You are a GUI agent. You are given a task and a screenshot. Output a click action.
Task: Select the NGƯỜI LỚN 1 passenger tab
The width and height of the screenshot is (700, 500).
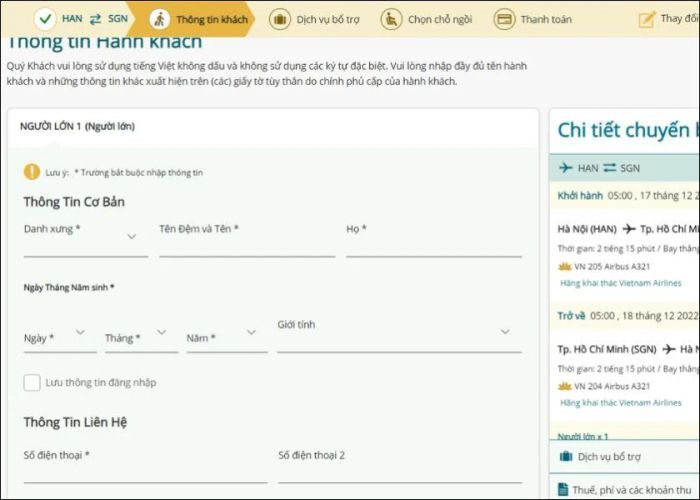click(77, 126)
